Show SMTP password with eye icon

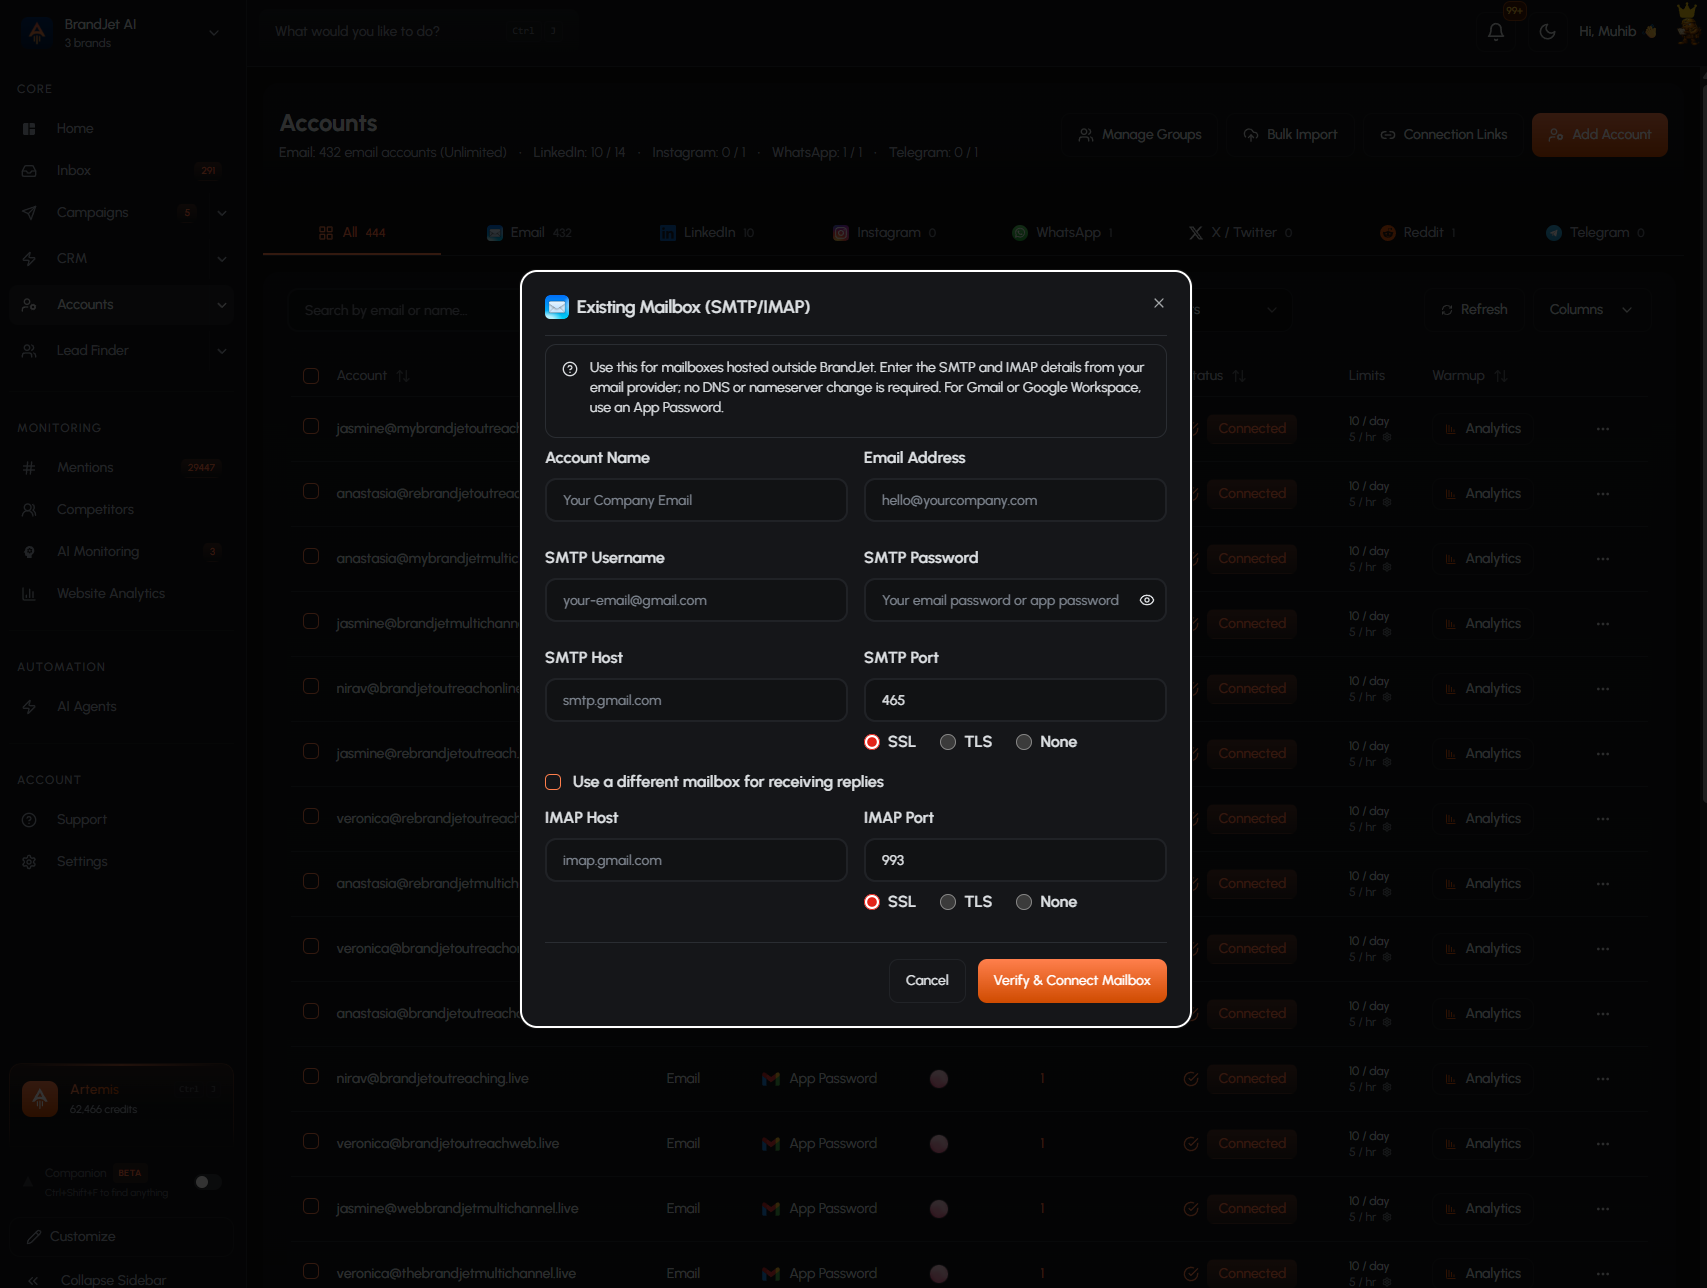[x=1146, y=600]
